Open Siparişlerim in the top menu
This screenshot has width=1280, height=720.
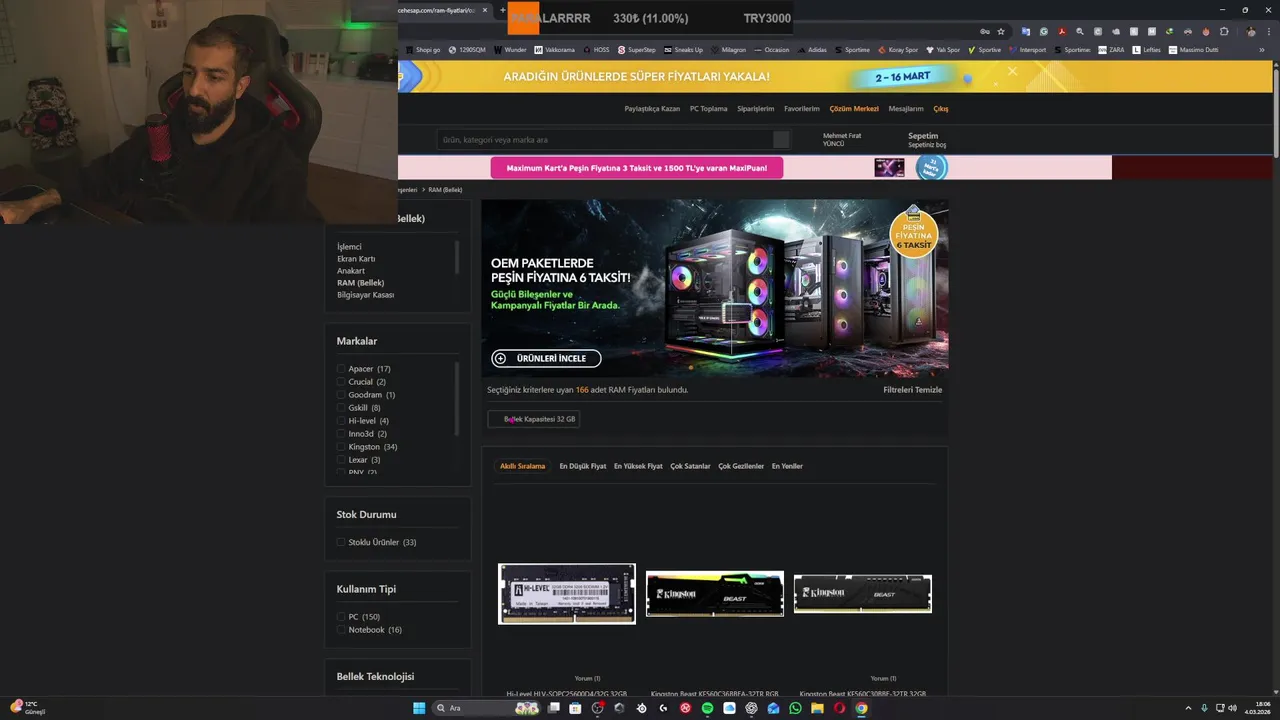pos(756,109)
